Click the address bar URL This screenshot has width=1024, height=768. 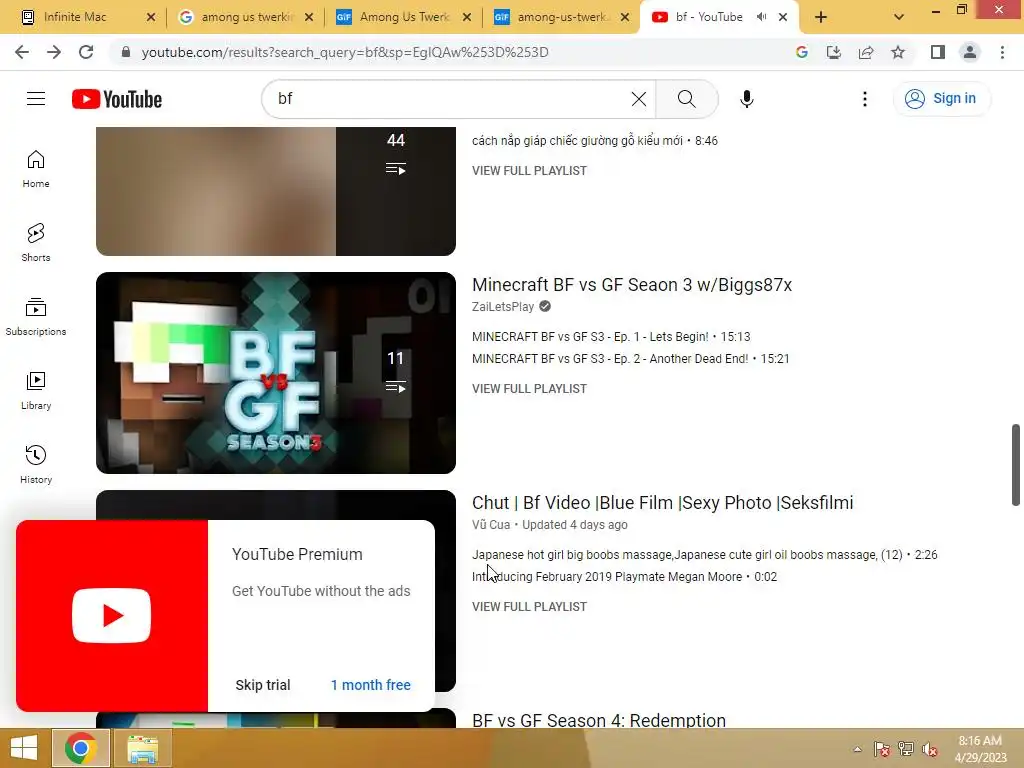(x=345, y=52)
